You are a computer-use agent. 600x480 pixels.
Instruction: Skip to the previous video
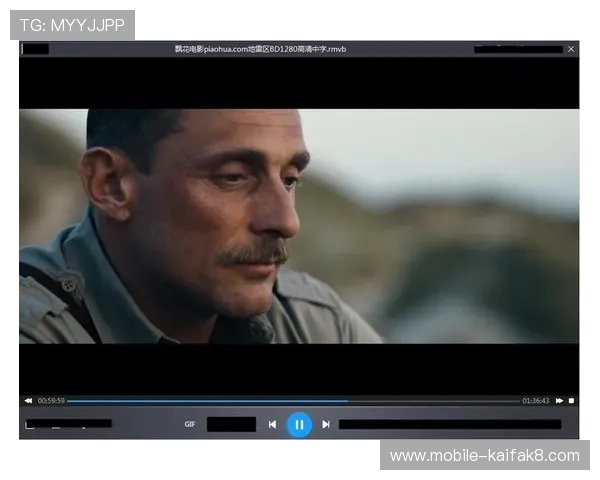tap(272, 424)
